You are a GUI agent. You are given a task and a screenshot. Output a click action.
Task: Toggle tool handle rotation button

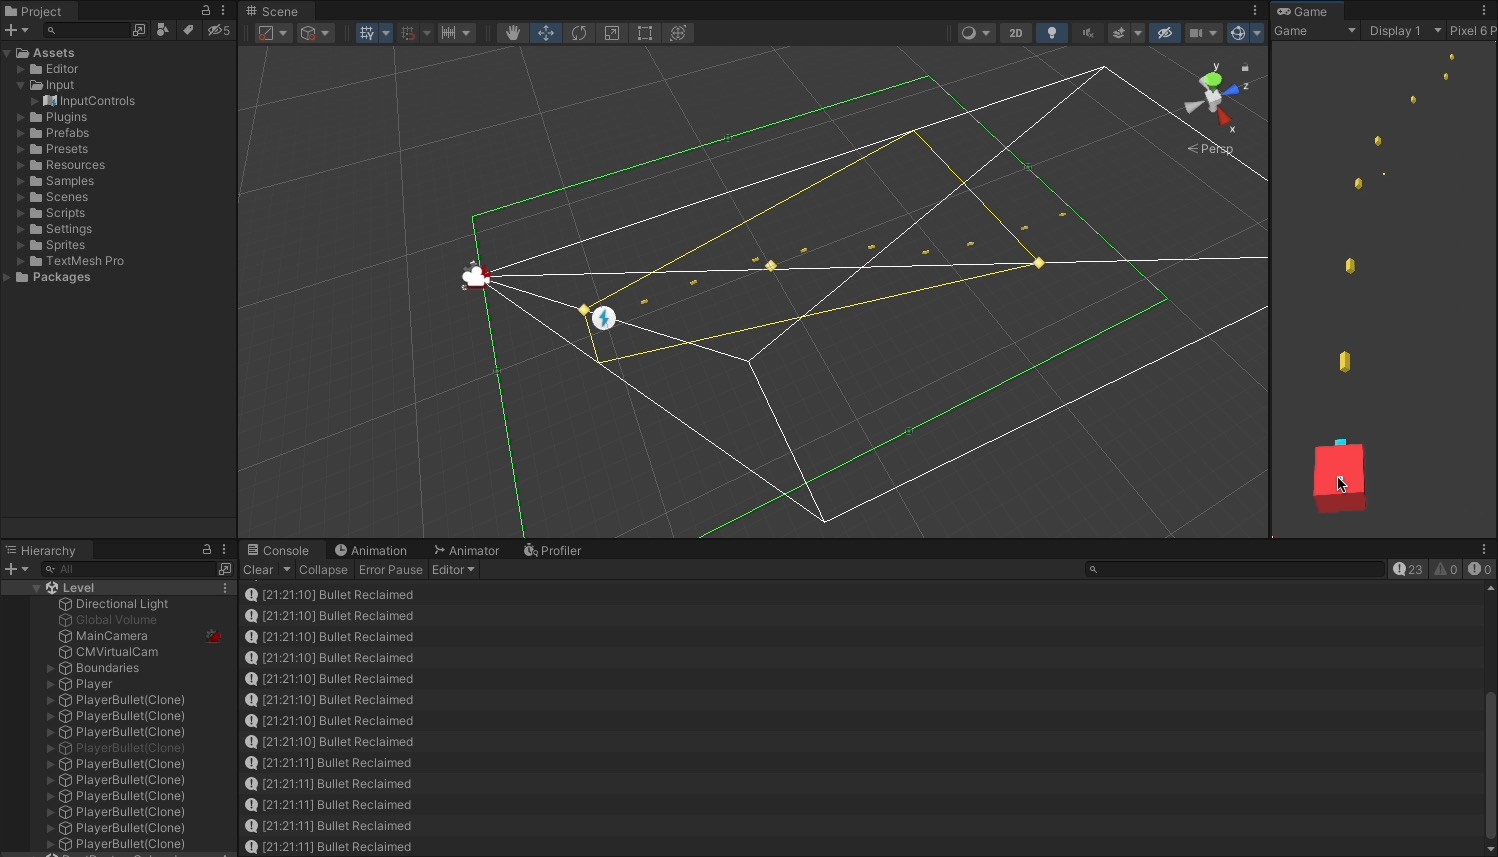(315, 33)
